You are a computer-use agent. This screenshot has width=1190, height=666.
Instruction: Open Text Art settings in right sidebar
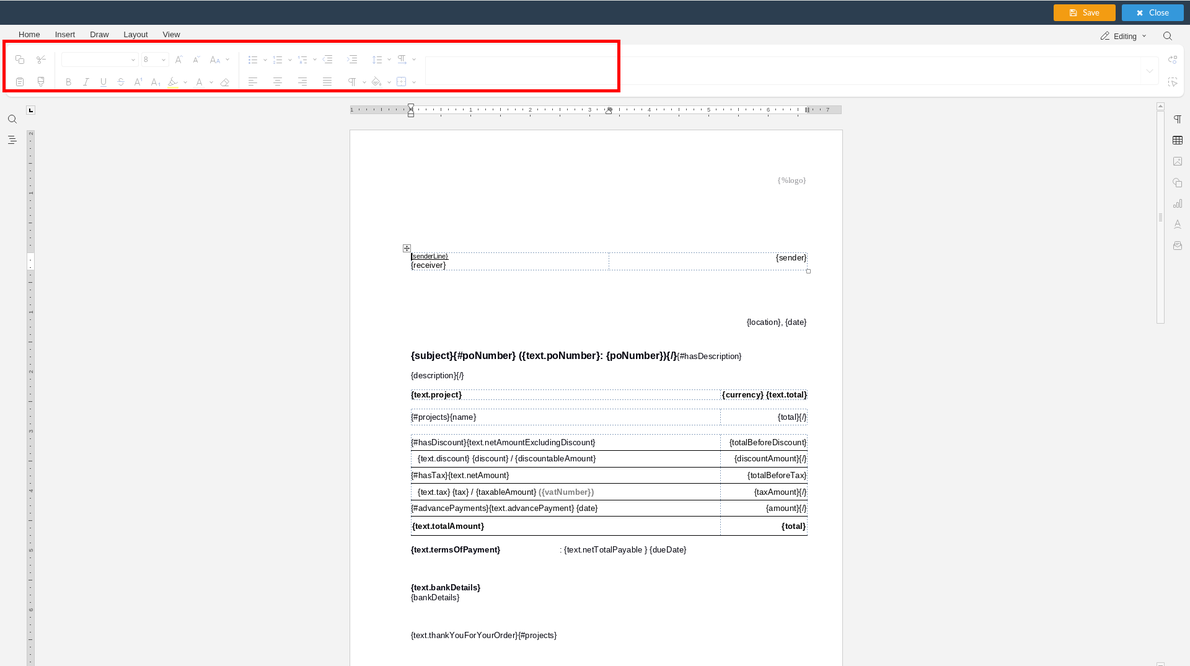click(1177, 225)
